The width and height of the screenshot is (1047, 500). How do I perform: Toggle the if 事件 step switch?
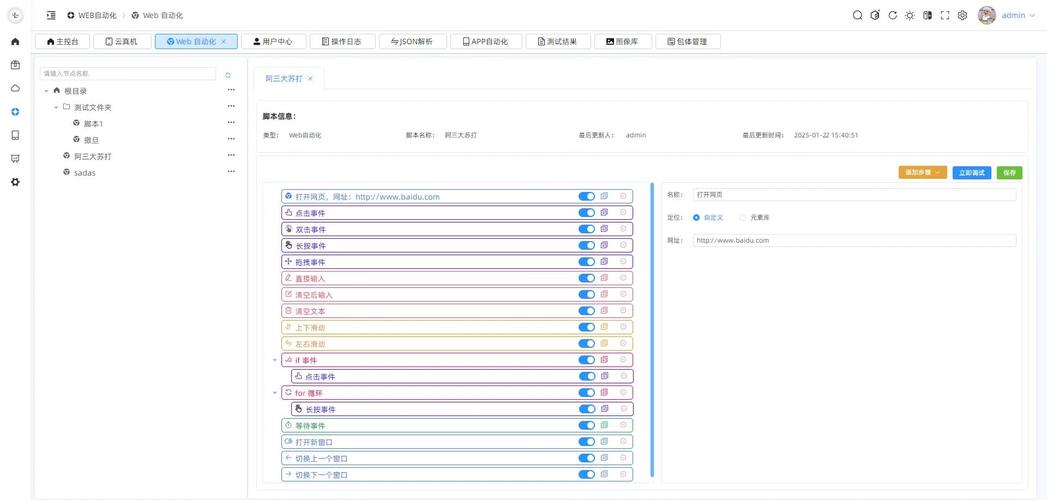(586, 360)
